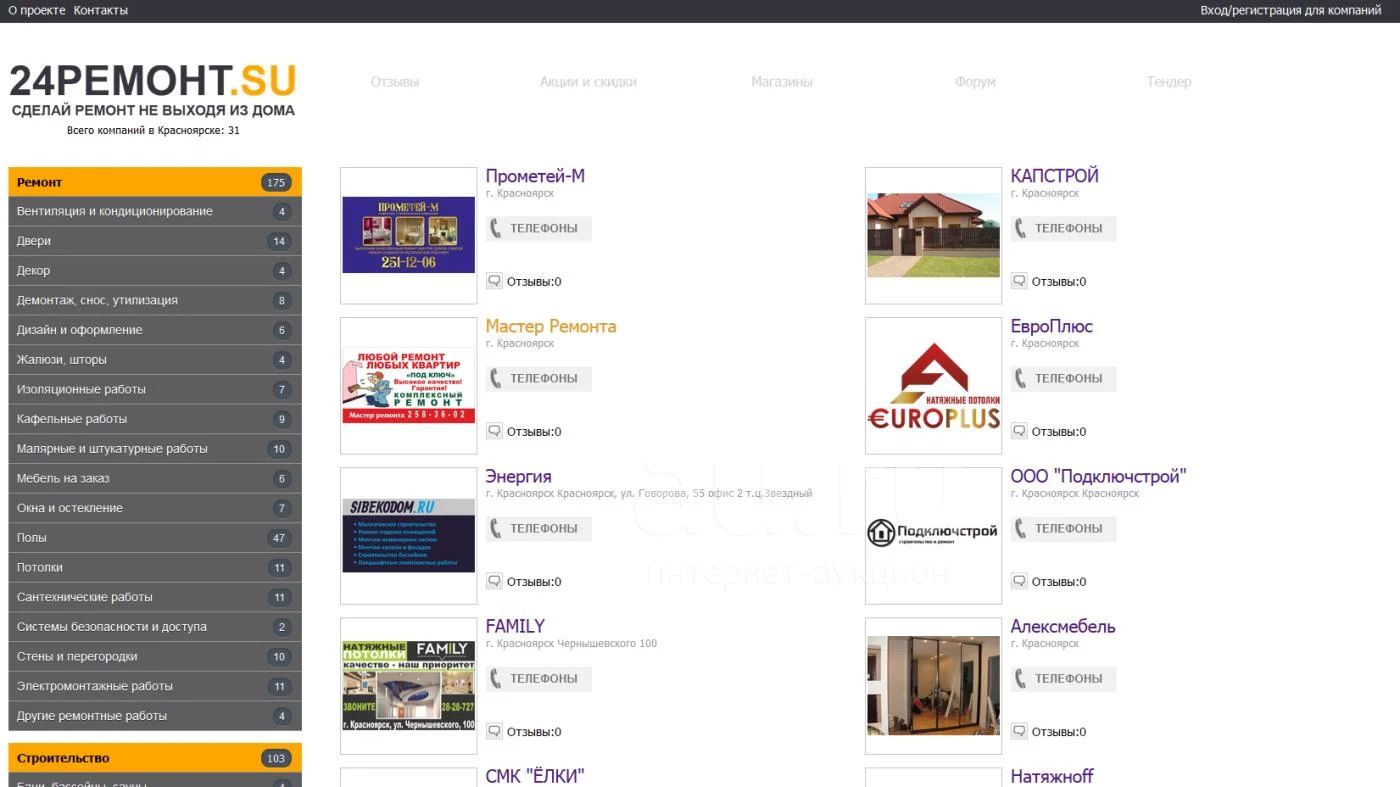Open the Тендер section

click(1169, 82)
